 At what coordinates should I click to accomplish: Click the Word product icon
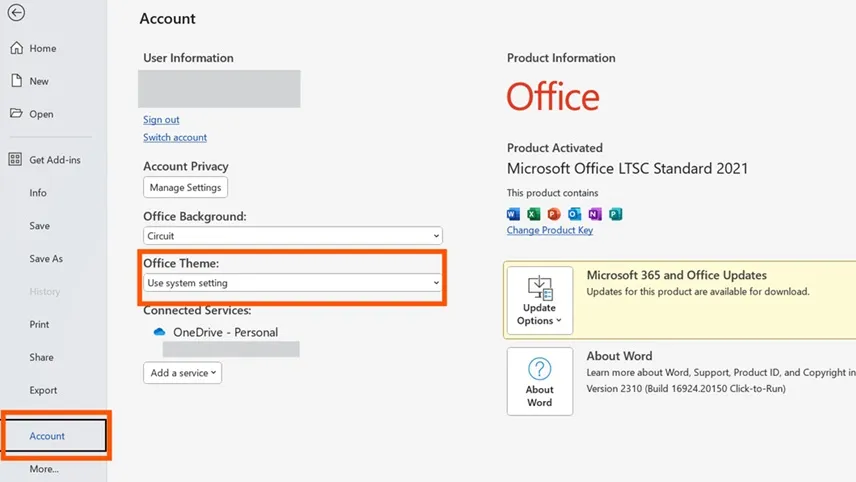(514, 214)
